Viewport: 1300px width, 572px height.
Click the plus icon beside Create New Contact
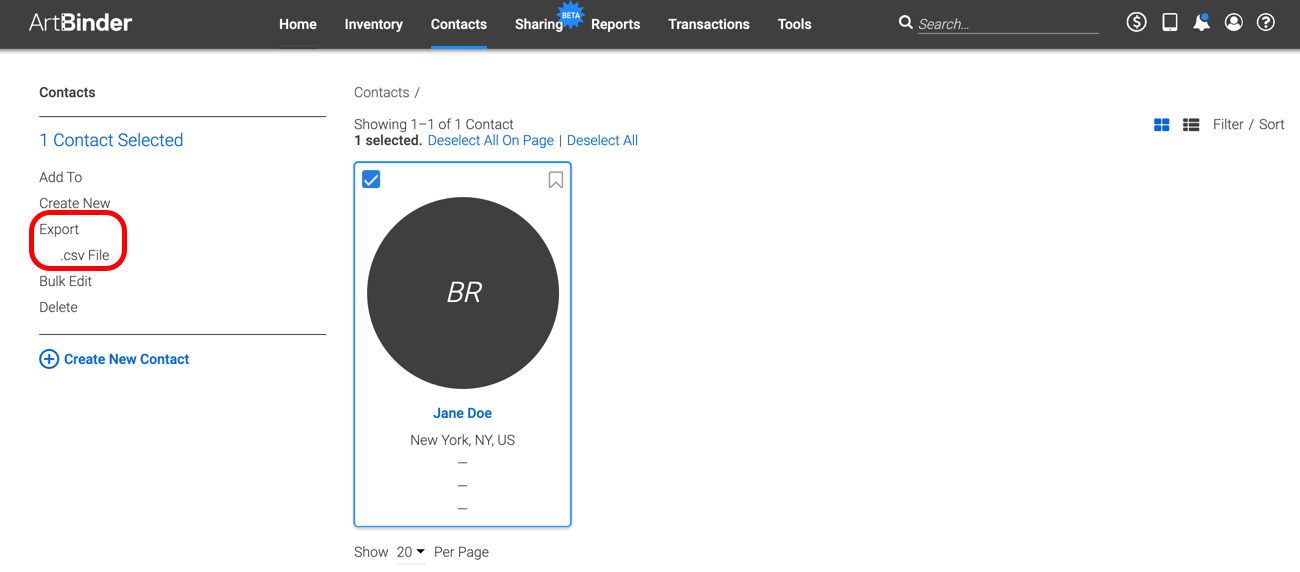click(x=49, y=359)
